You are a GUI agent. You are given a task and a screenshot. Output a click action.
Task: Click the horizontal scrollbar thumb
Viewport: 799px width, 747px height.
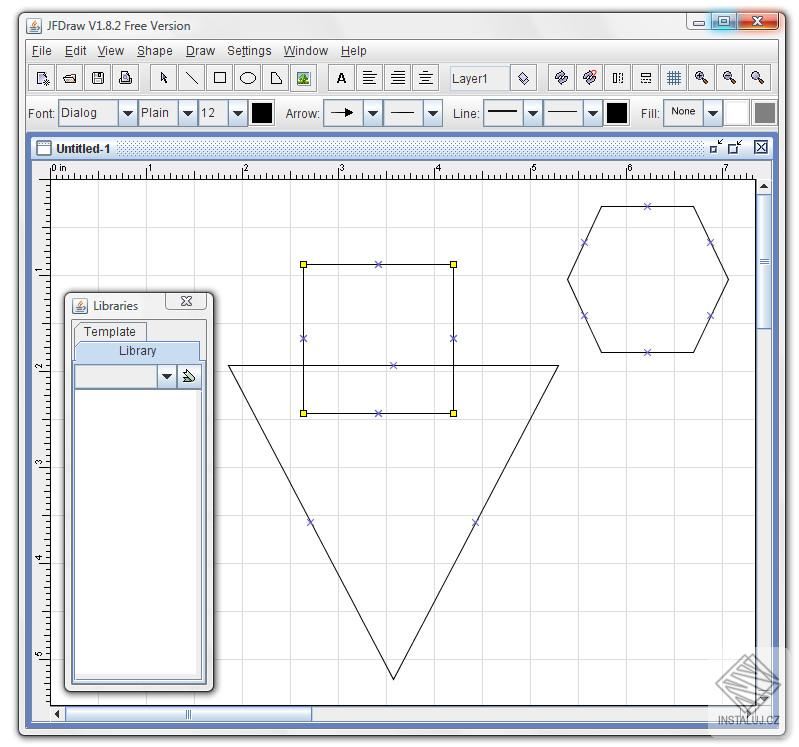(x=188, y=714)
